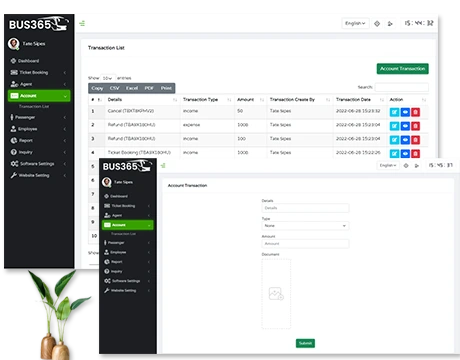Open the show entries count dropdown
This screenshot has width=460, height=360.
point(108,78)
